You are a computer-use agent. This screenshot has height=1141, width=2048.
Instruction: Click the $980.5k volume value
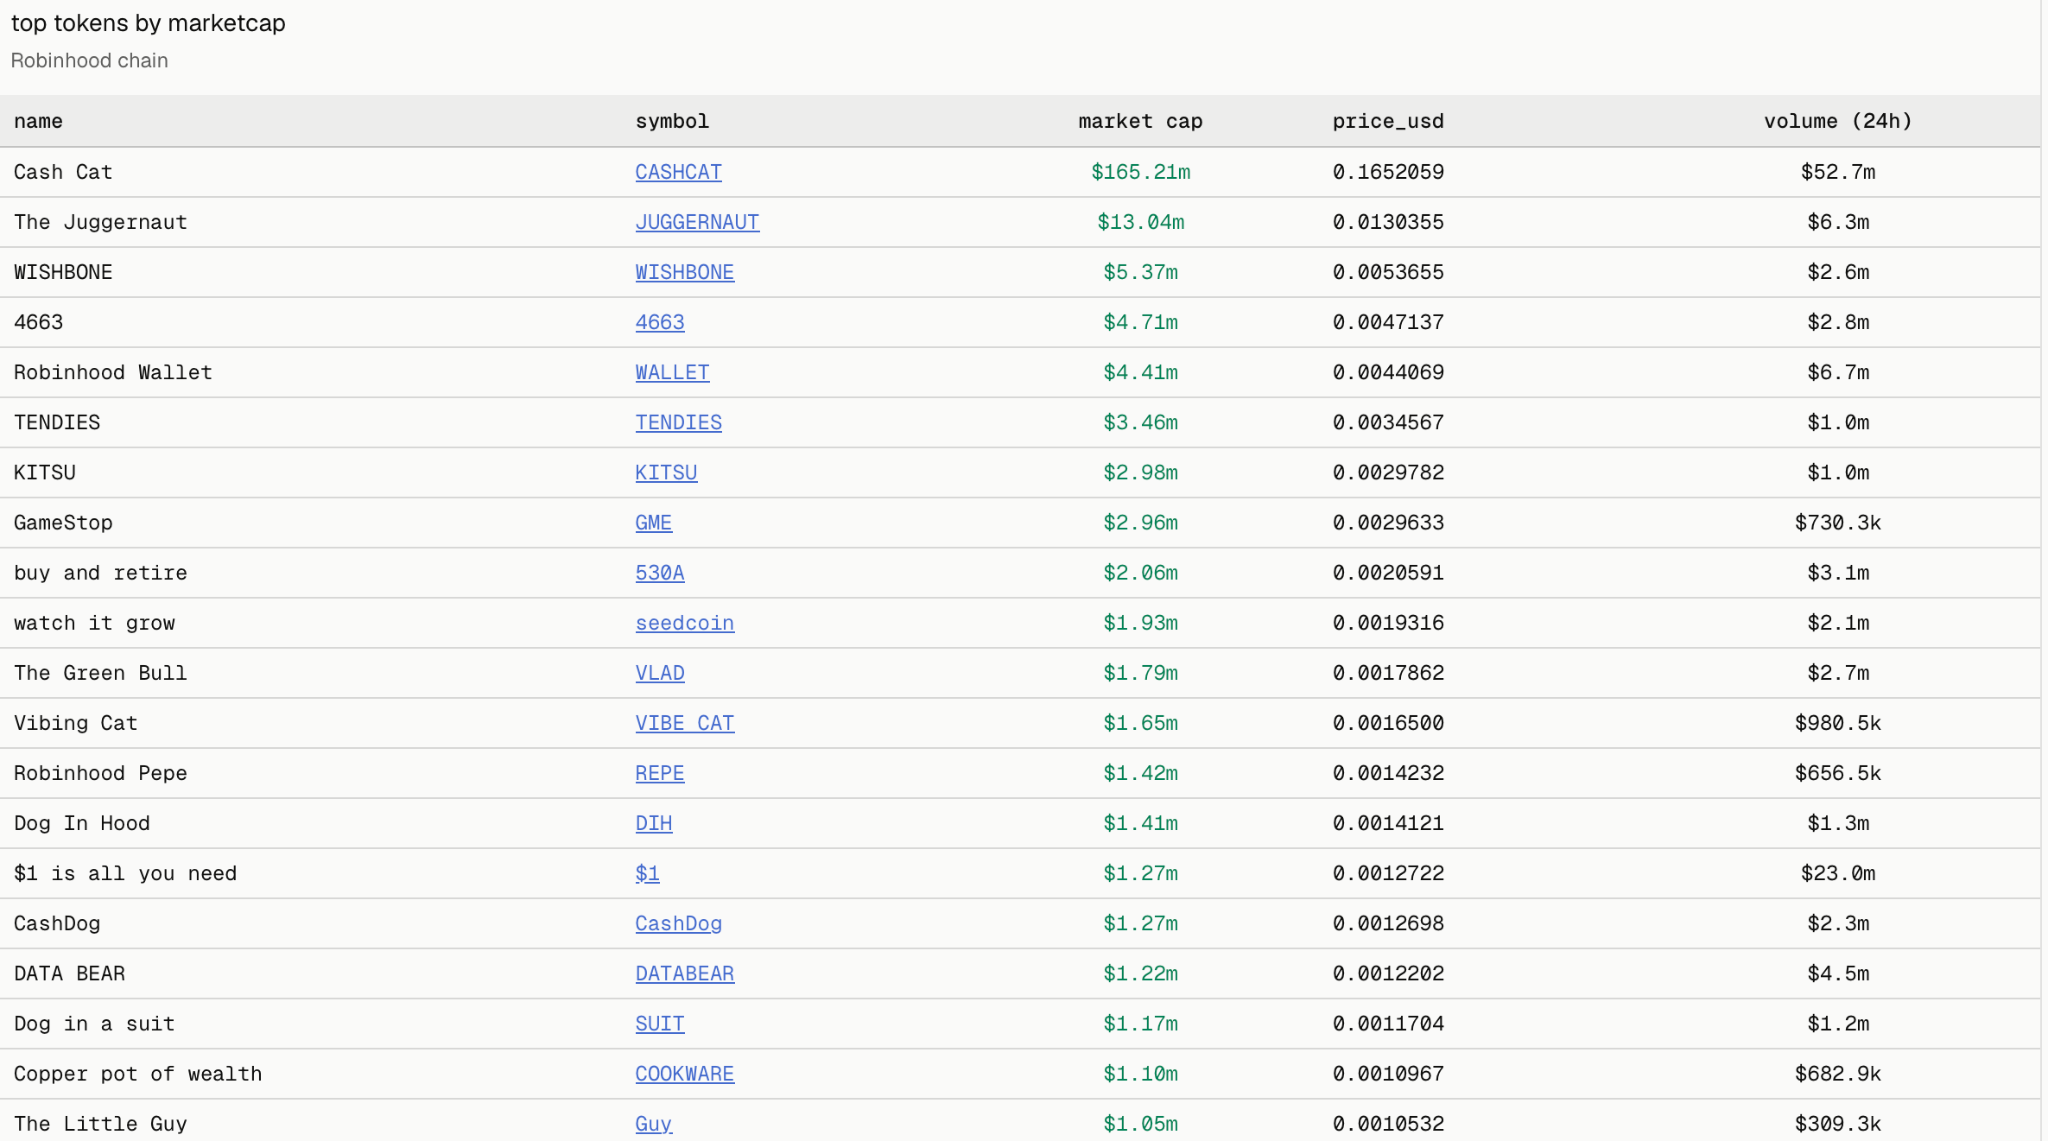[x=1838, y=723]
